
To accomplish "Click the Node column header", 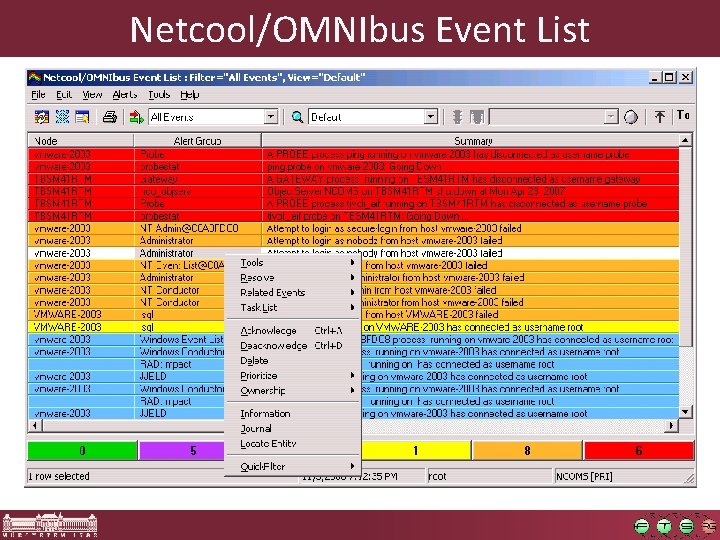I will 81,141.
